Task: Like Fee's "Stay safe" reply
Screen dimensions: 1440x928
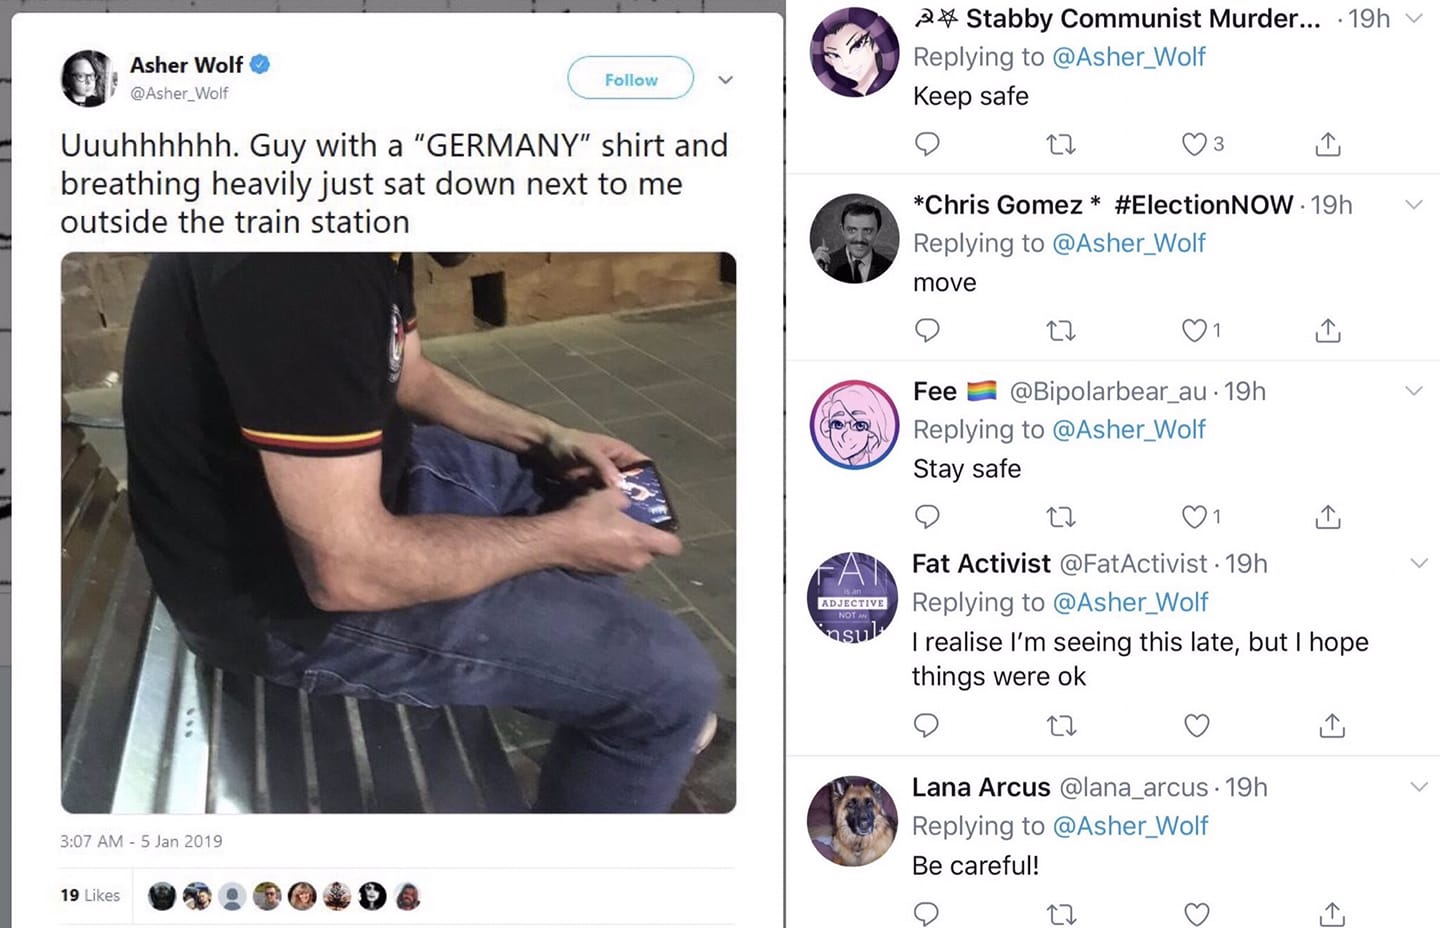Action: [x=1194, y=517]
